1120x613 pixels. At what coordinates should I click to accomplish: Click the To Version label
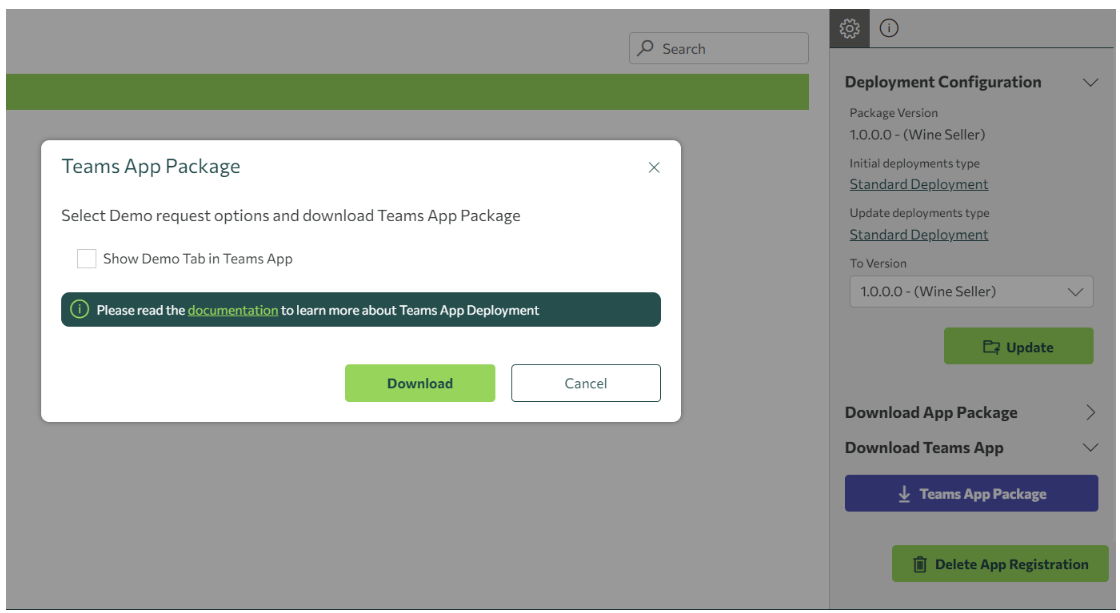(x=878, y=264)
